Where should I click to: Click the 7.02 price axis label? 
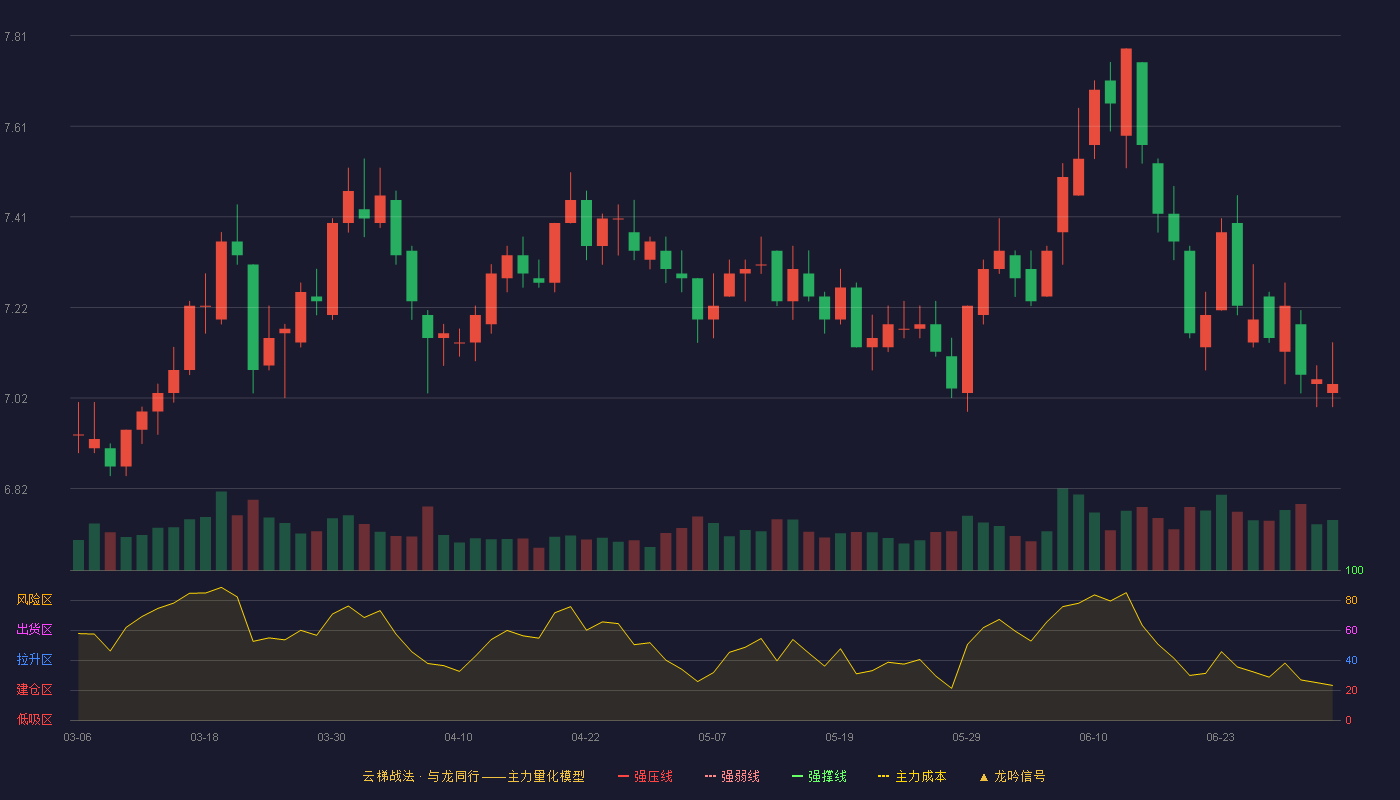pos(15,398)
